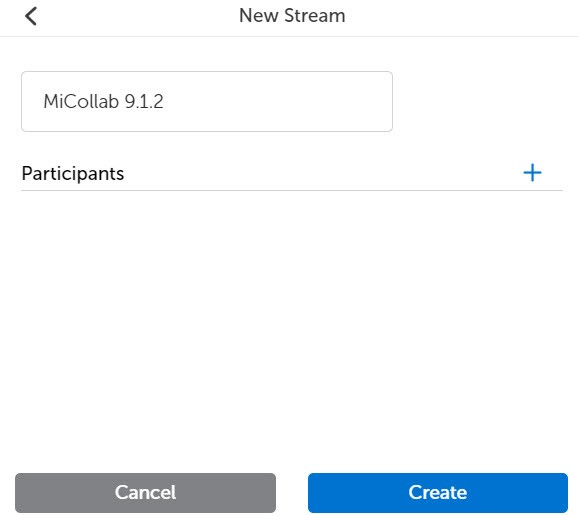Select the 'New Stream' title text

coord(292,16)
